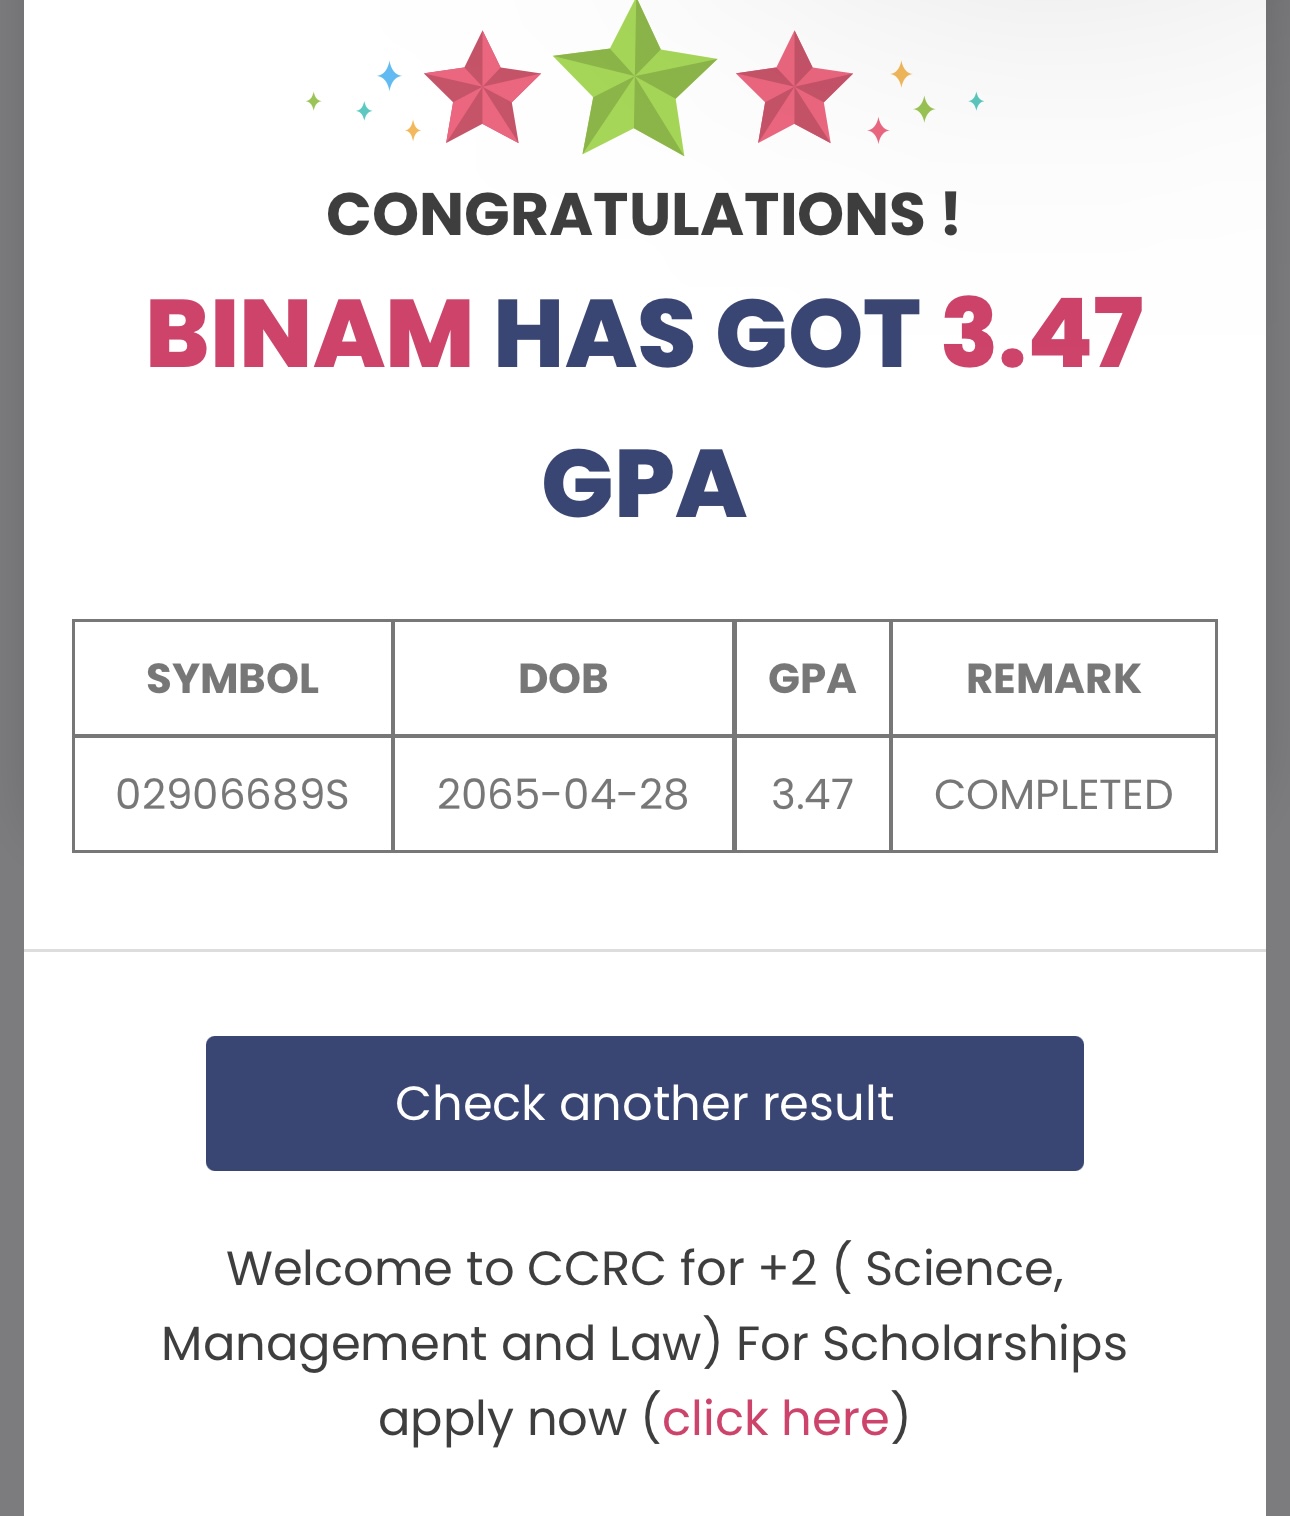Click the large pink 3.47 score
The width and height of the screenshot is (1290, 1516).
click(x=1041, y=333)
